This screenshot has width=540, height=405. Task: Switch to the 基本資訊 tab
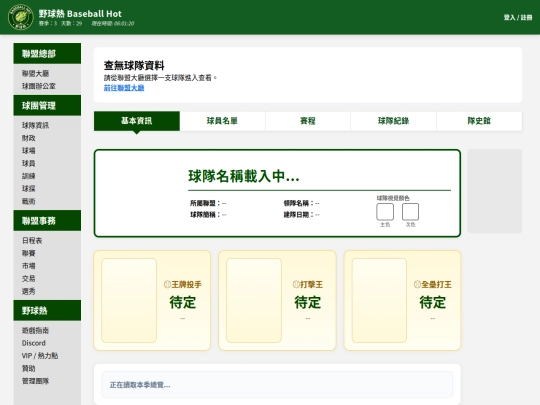click(137, 121)
